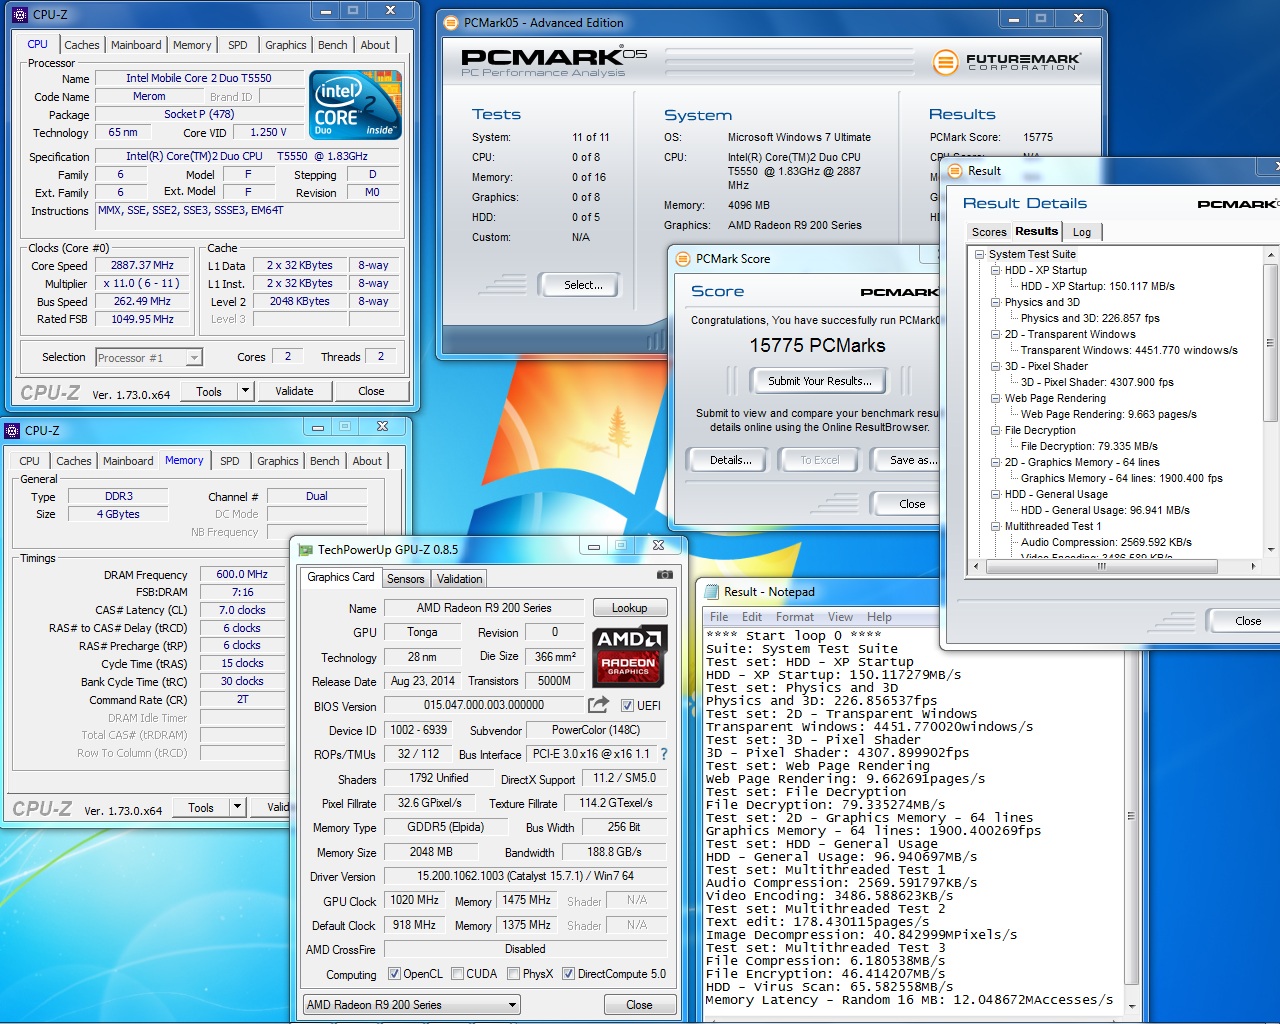Click DRAM Frequency value 600.0 MHz
This screenshot has width=1280, height=1024.
click(242, 575)
